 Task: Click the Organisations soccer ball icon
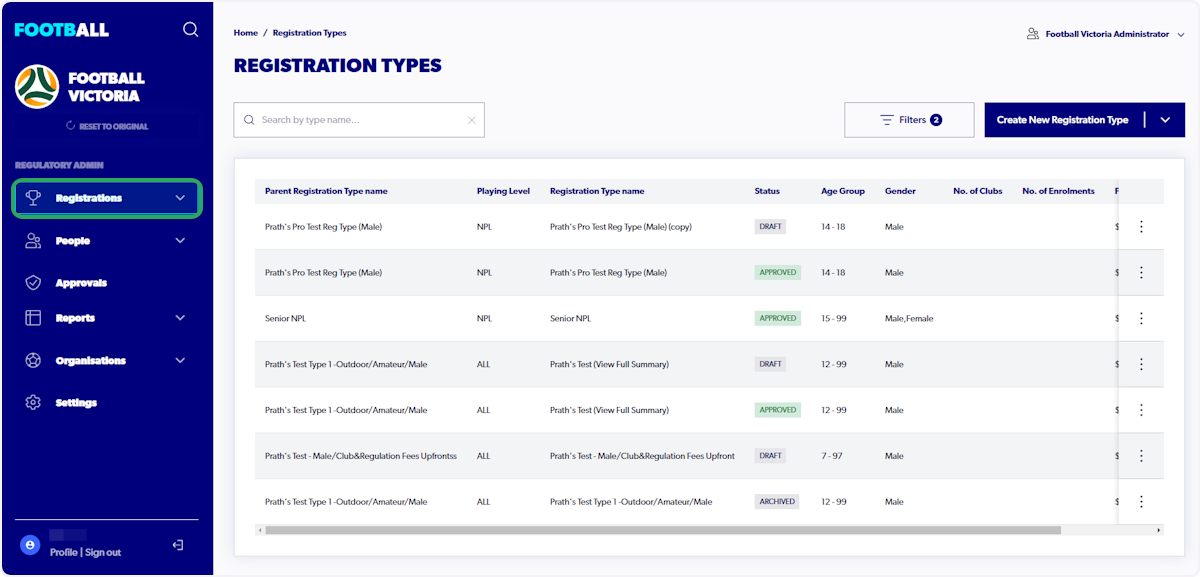pos(33,361)
